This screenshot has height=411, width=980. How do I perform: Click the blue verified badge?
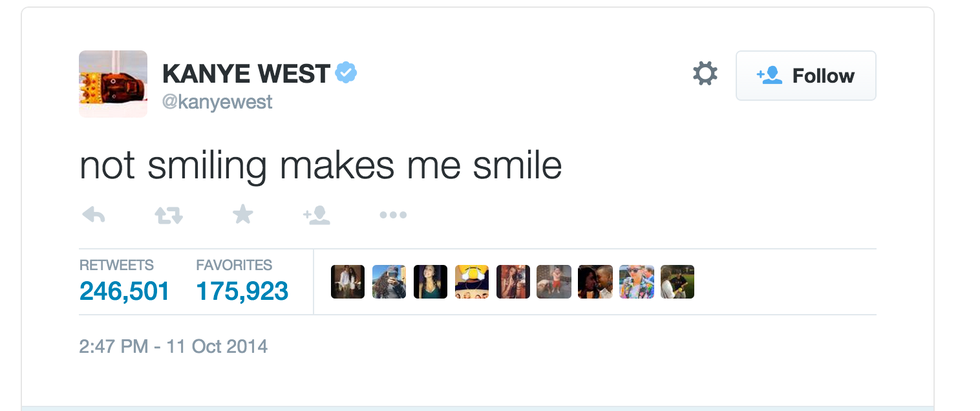pyautogui.click(x=347, y=73)
